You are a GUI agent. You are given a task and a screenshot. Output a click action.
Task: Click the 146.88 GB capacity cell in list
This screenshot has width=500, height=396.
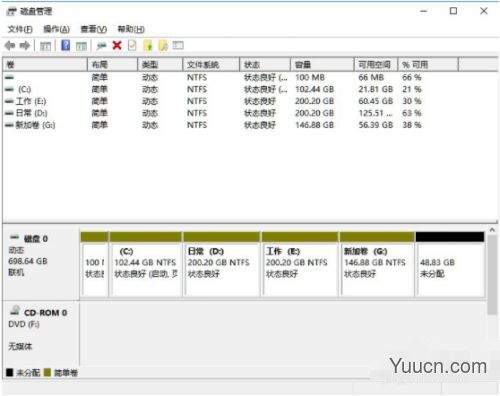point(314,125)
